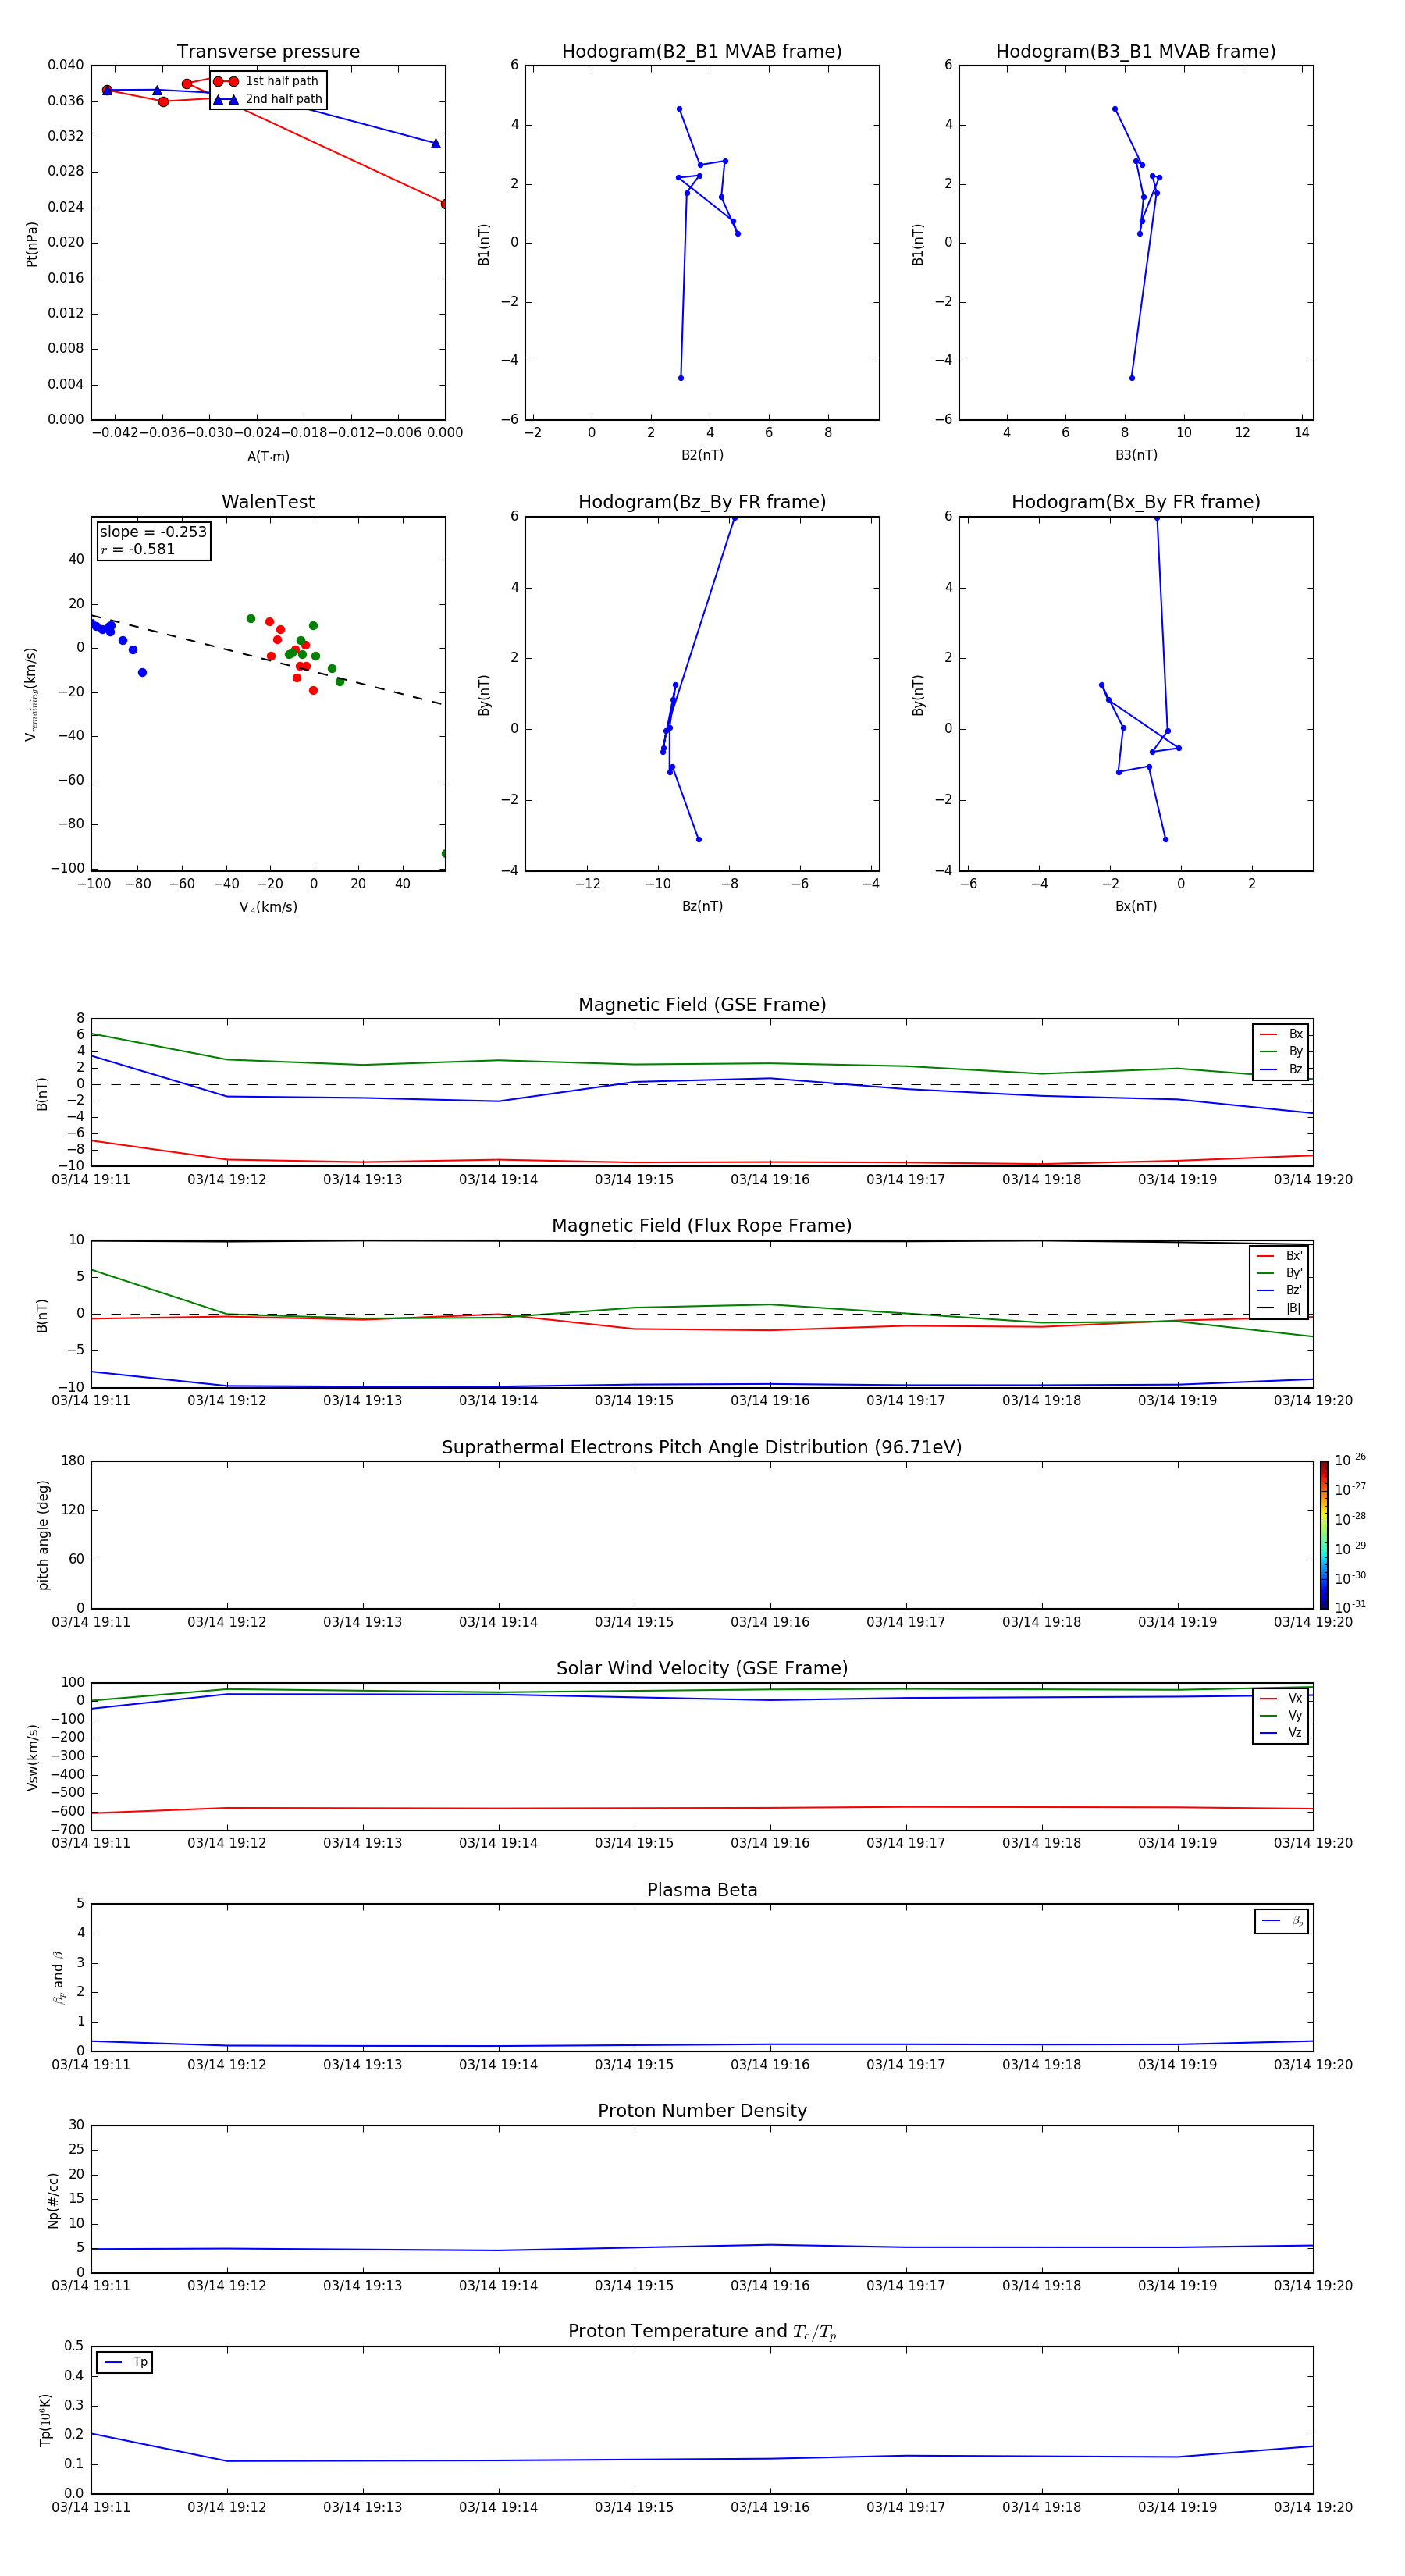The height and width of the screenshot is (2576, 1405).
Task: Click the Suprathermal Electrons Pitch Angle Distribution title
Action: coord(702,1448)
